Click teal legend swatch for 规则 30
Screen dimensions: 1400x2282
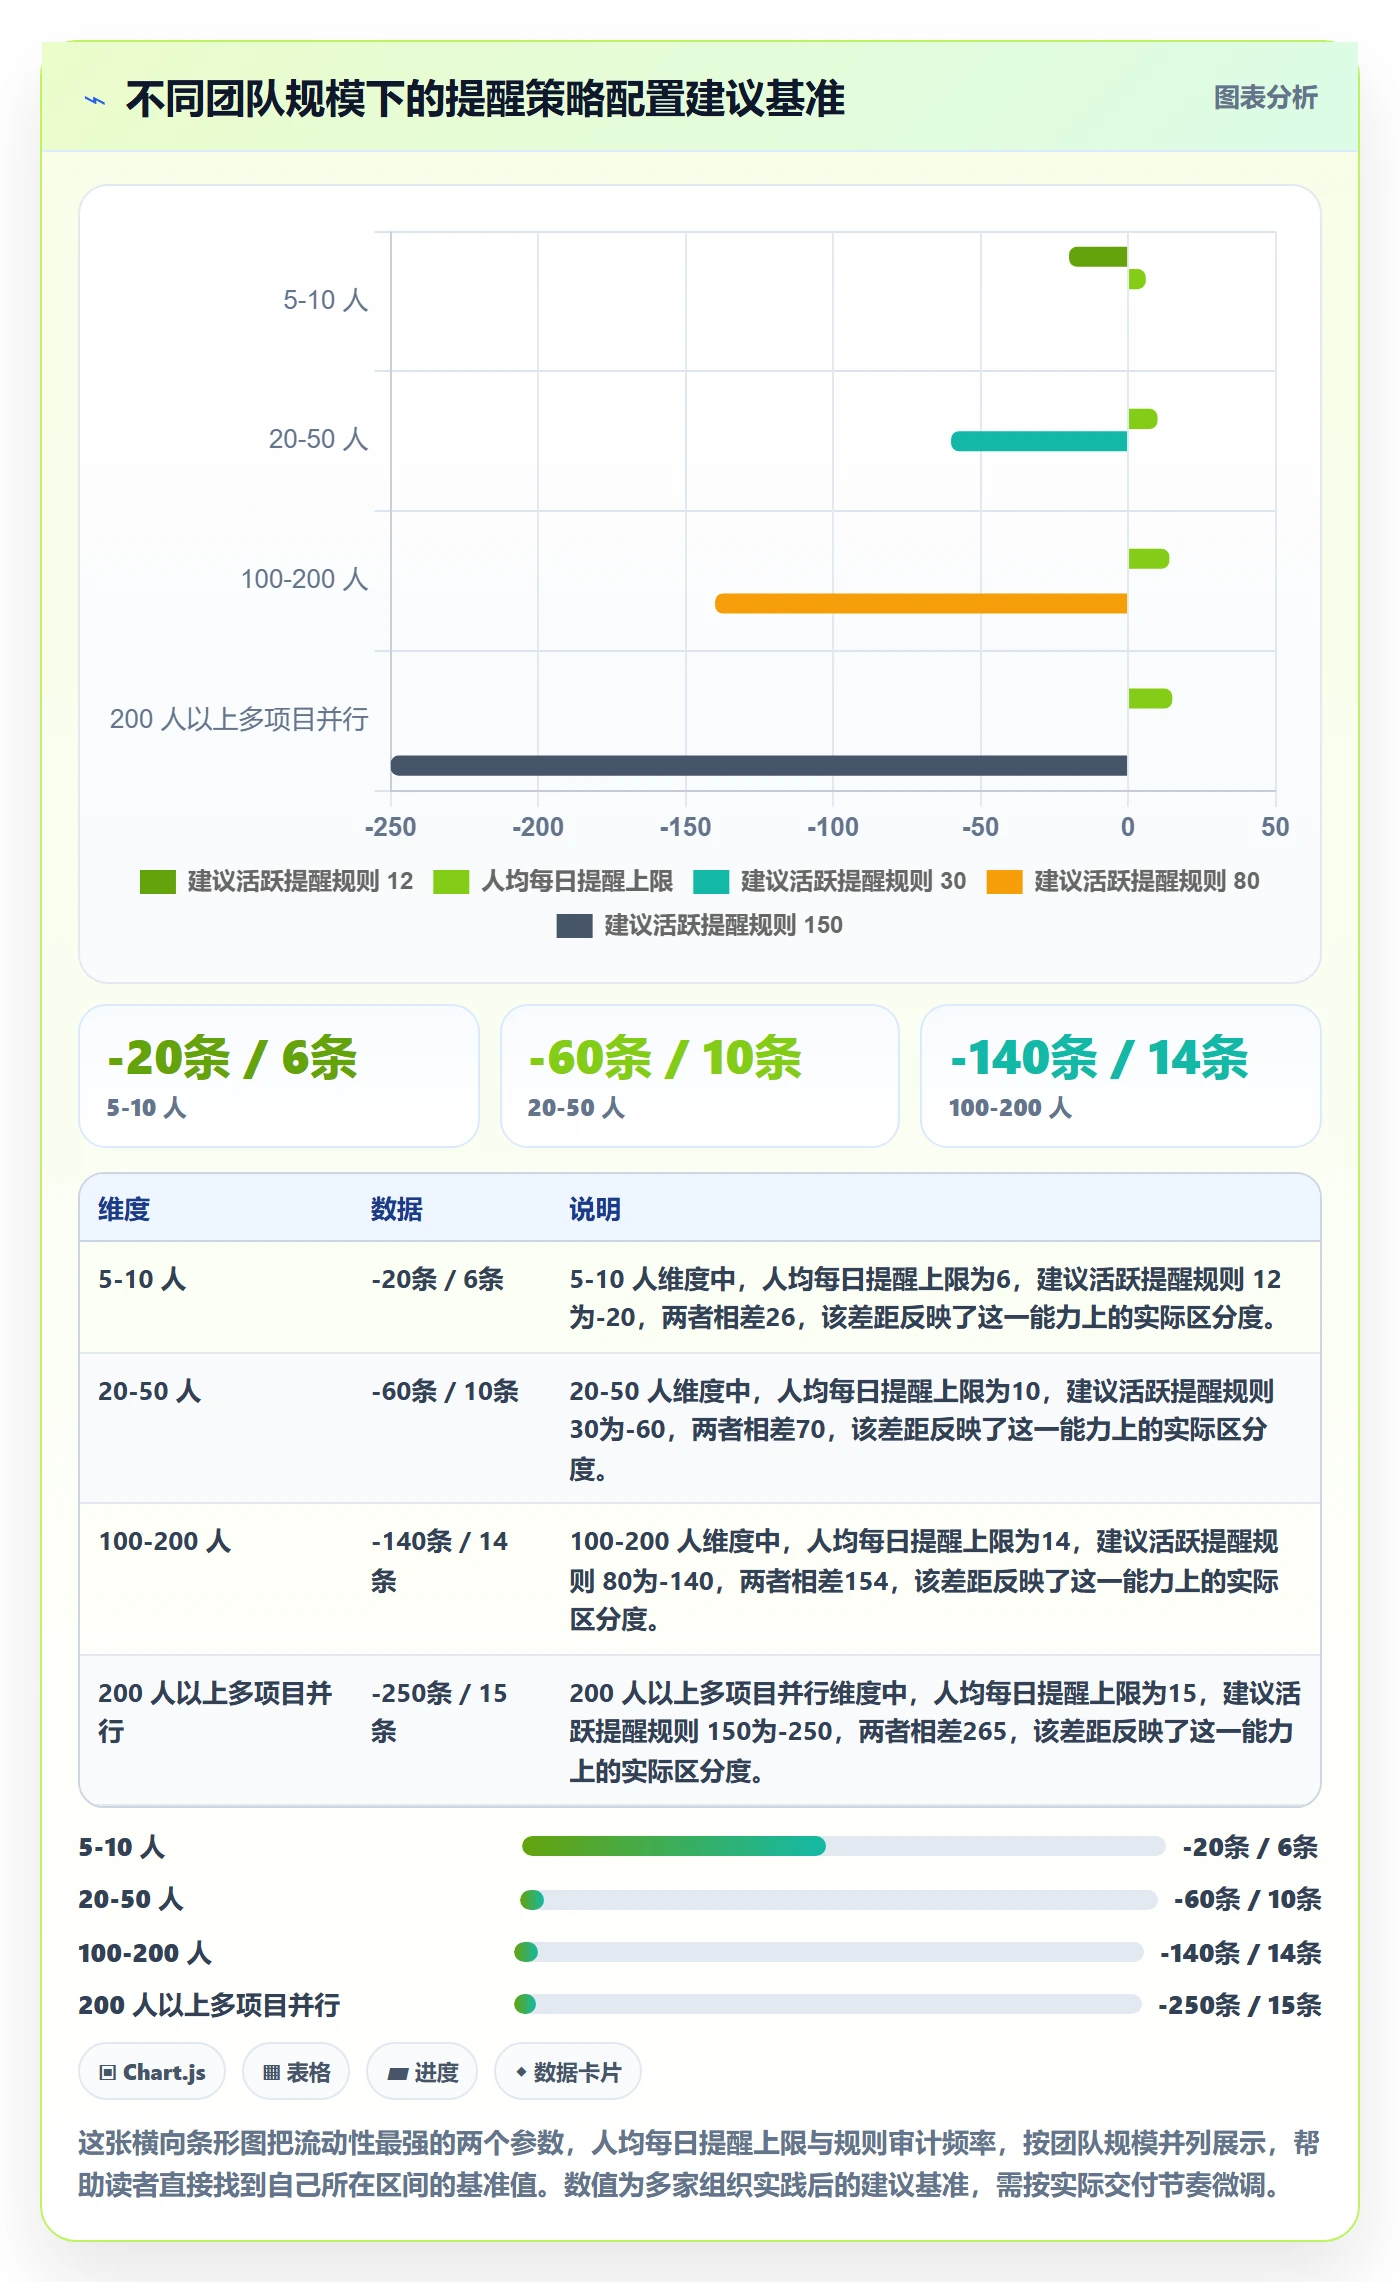[x=711, y=882]
